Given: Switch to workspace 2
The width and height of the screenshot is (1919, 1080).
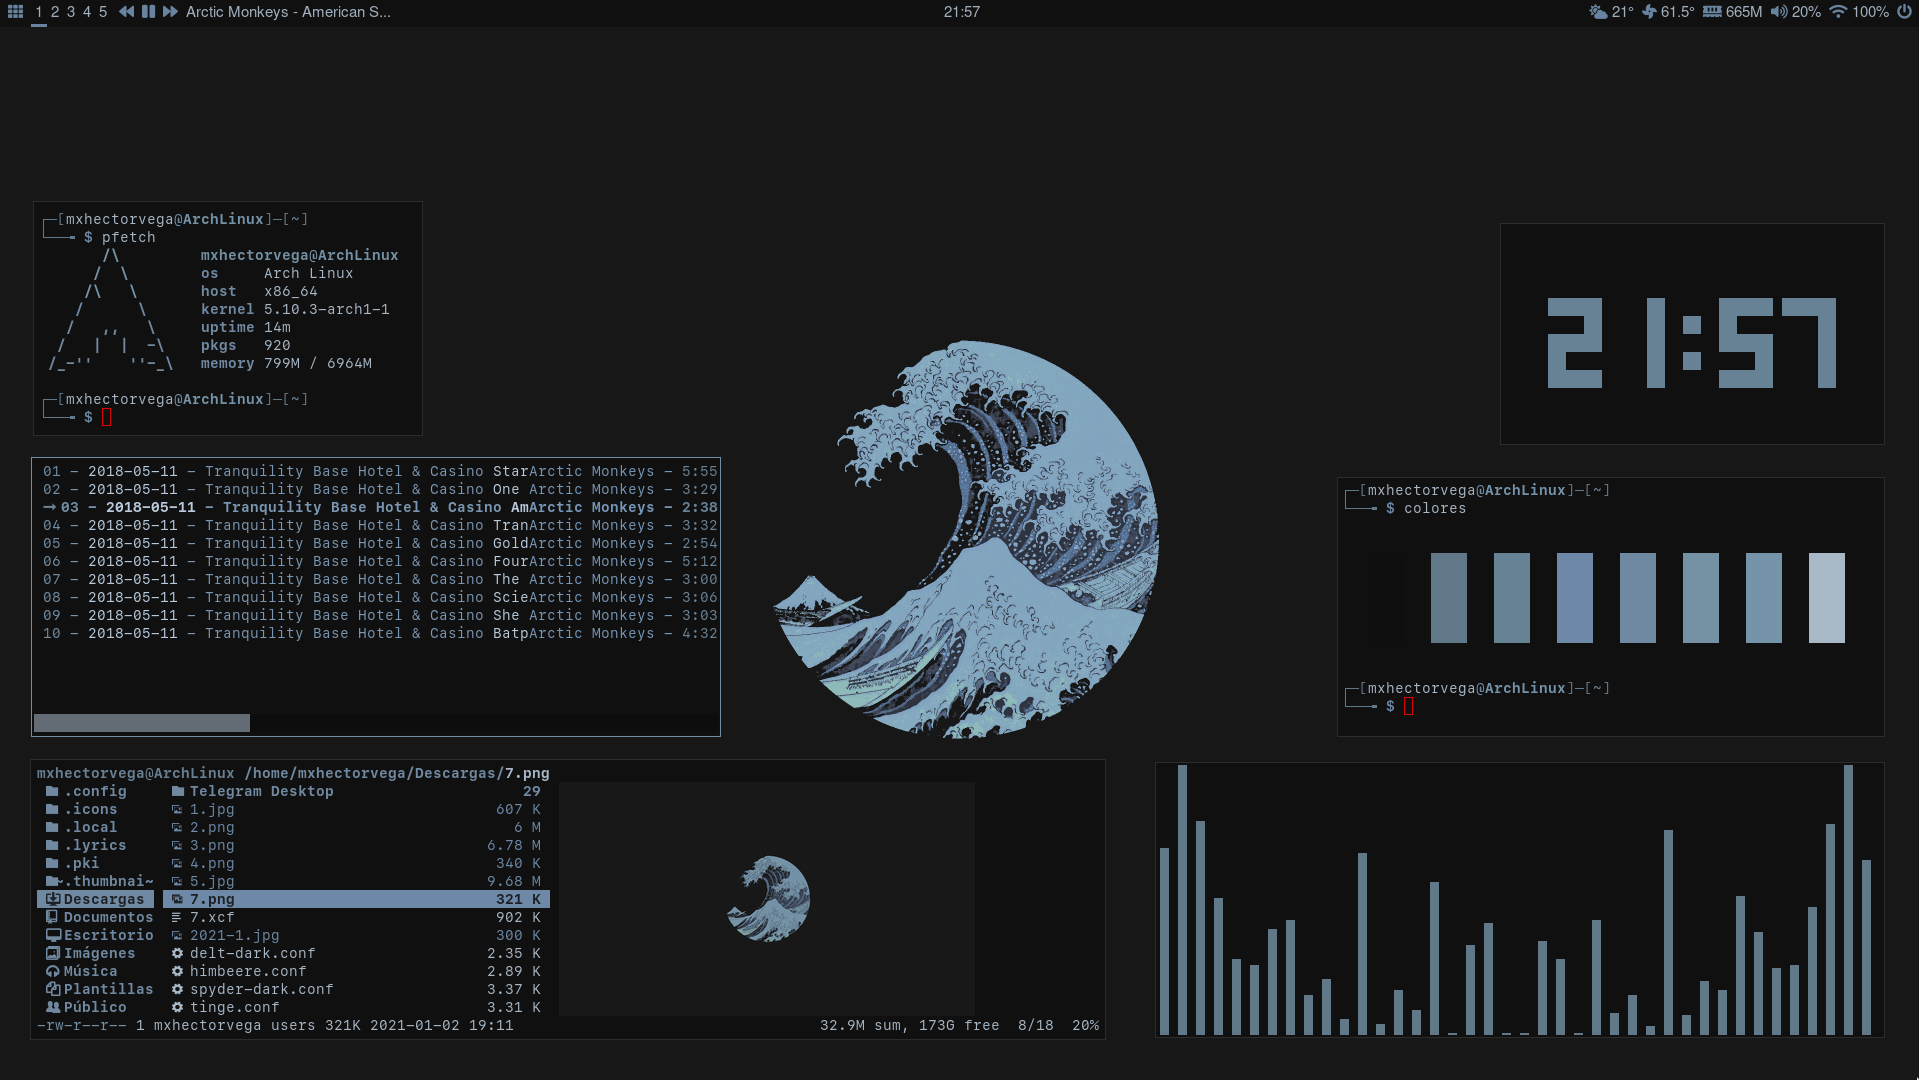Looking at the screenshot, I should click(55, 12).
